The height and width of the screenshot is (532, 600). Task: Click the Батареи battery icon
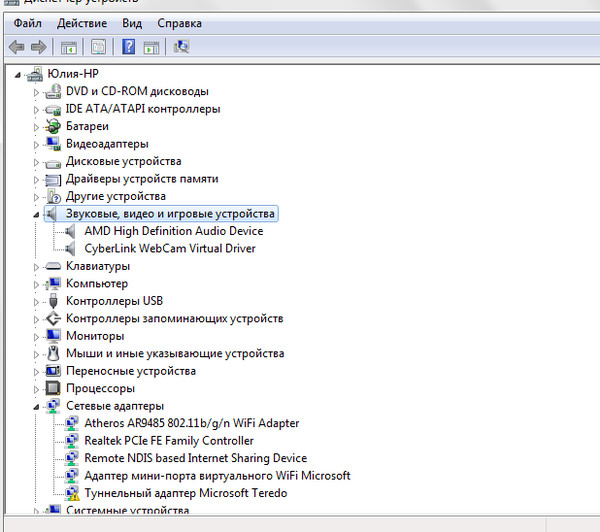coord(53,126)
